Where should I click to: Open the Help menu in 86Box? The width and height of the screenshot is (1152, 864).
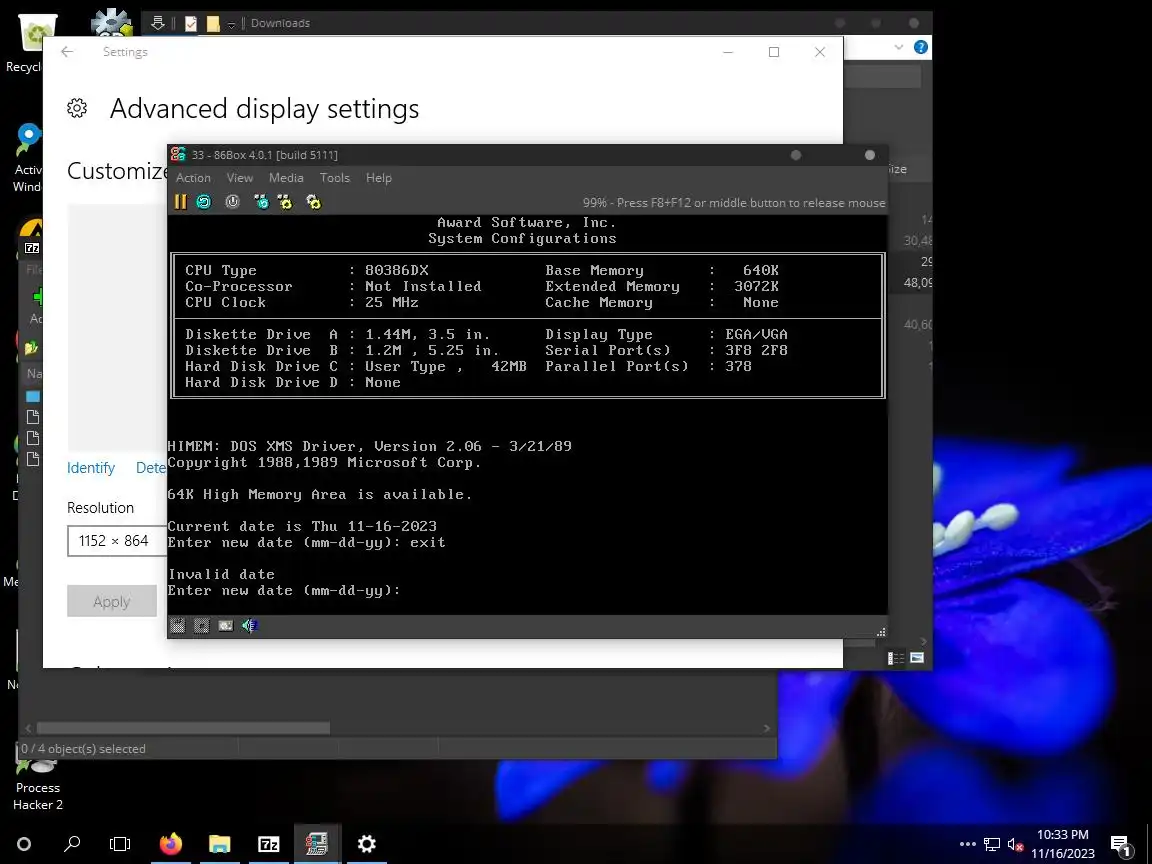378,178
